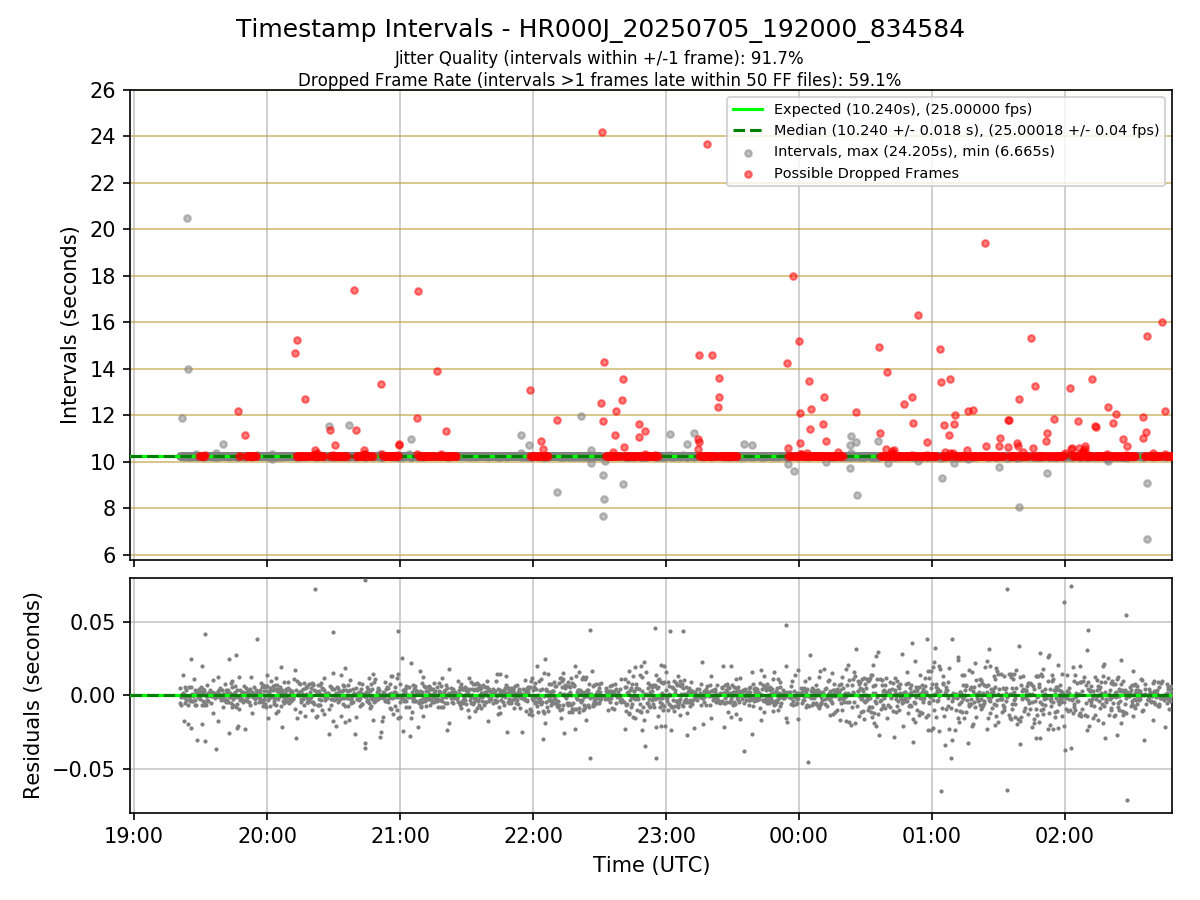Click the highest red dropped-frame point near 24 seconds

(x=602, y=132)
